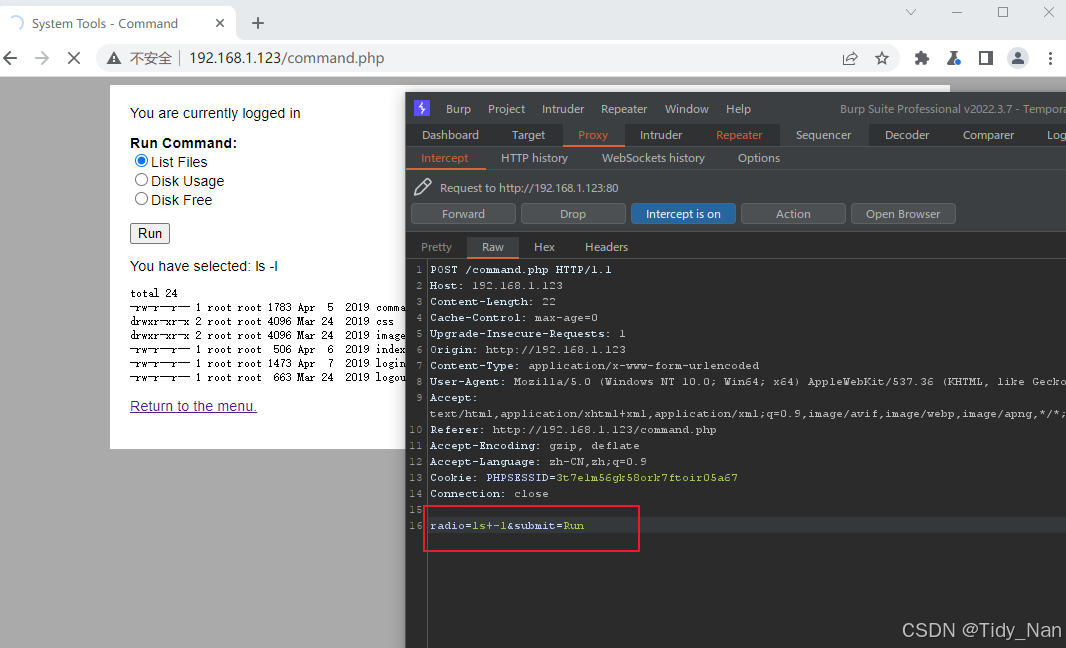1066x648 pixels.
Task: Select the List Files radio button
Action: [141, 161]
